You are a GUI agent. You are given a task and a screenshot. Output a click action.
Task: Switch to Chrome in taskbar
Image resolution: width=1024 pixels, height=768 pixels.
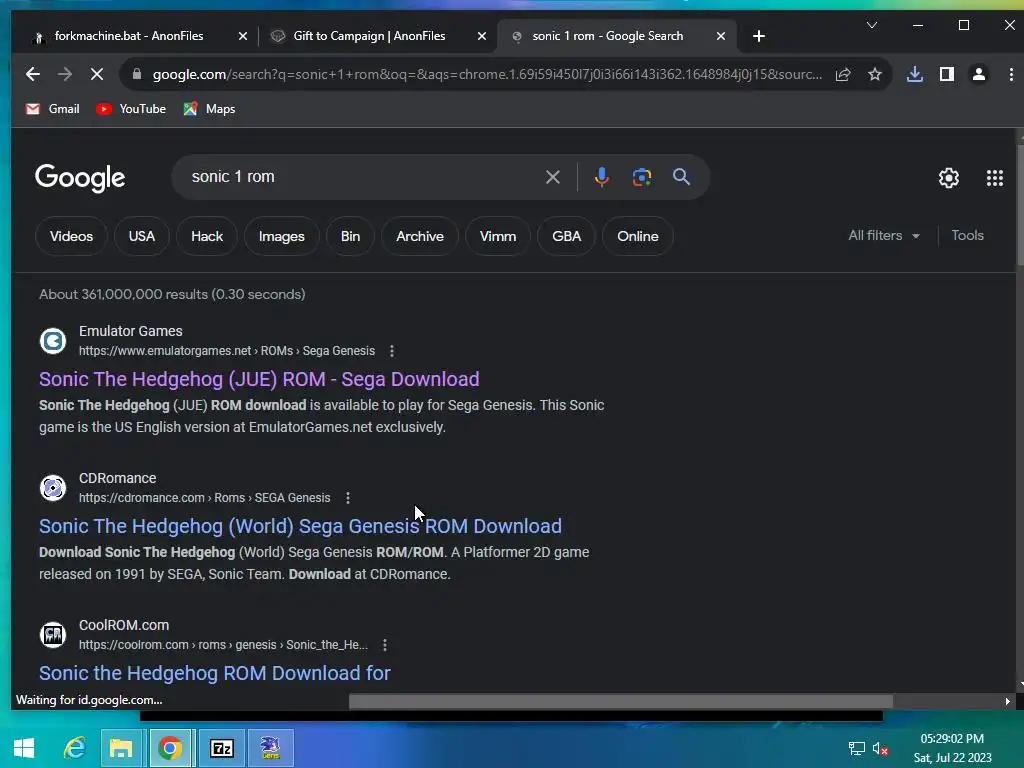[170, 748]
